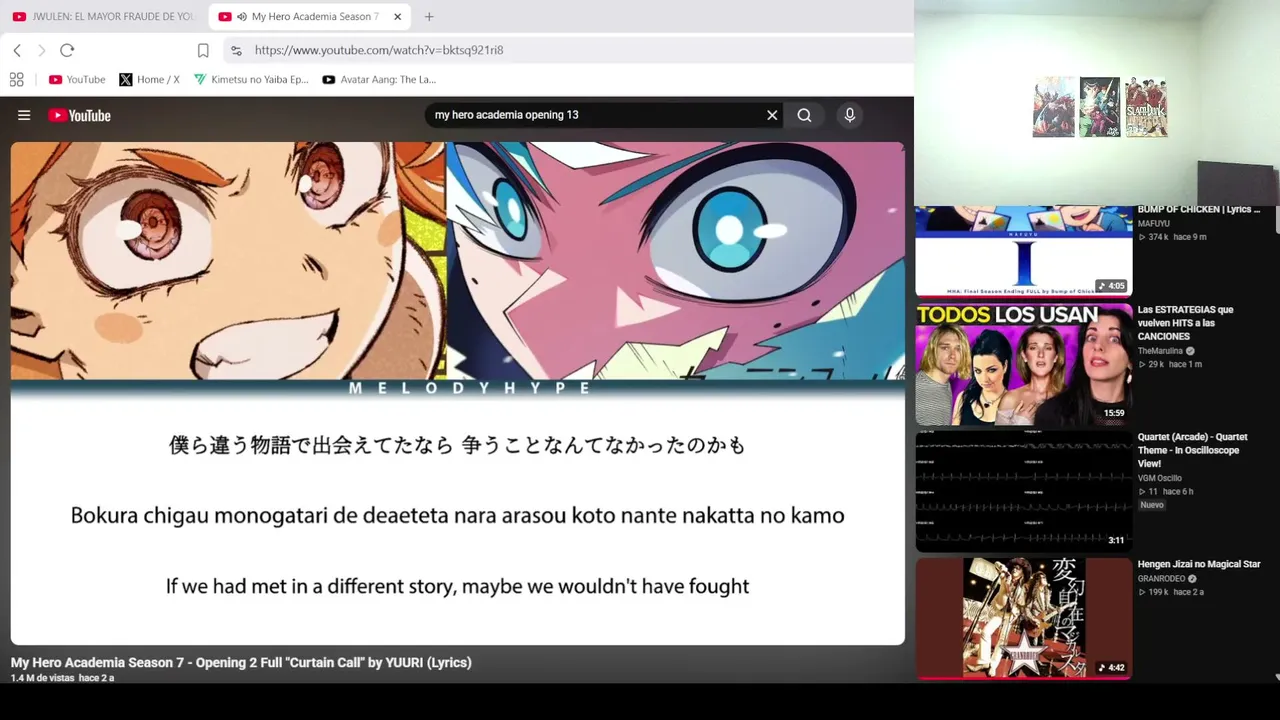1280x720 pixels.
Task: Open the YouTube hamburger guide menu
Action: pyautogui.click(x=24, y=115)
